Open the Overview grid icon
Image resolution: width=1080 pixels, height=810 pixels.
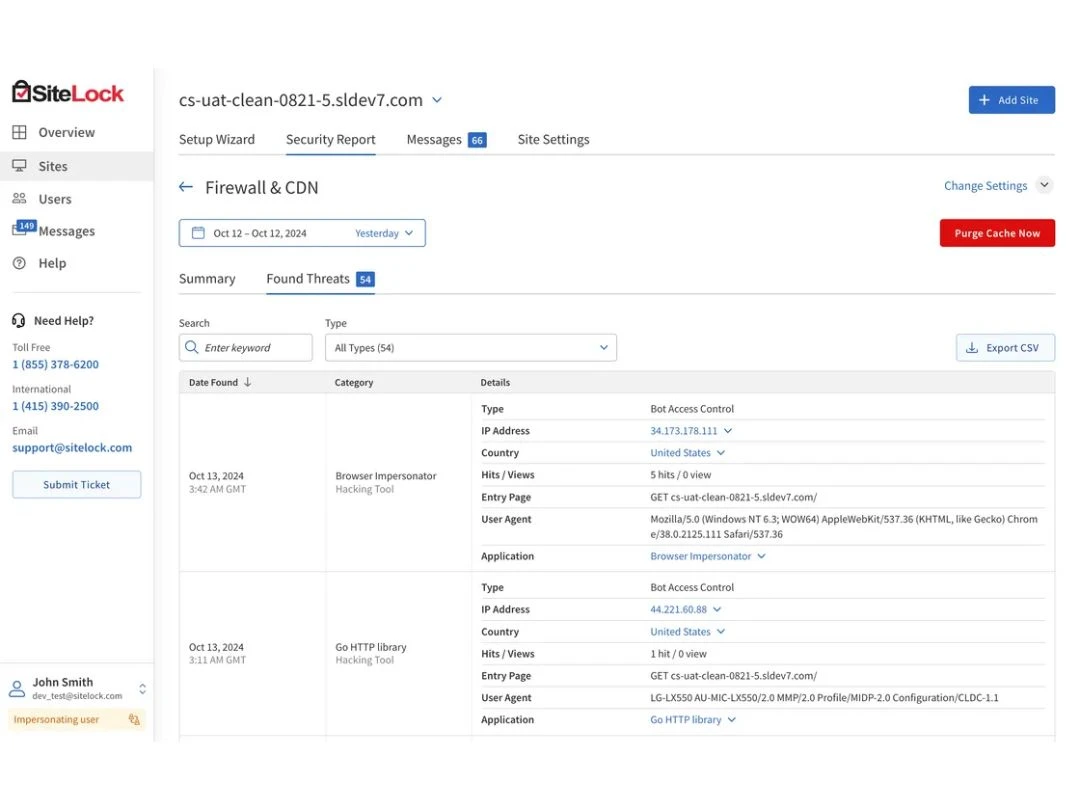19,132
